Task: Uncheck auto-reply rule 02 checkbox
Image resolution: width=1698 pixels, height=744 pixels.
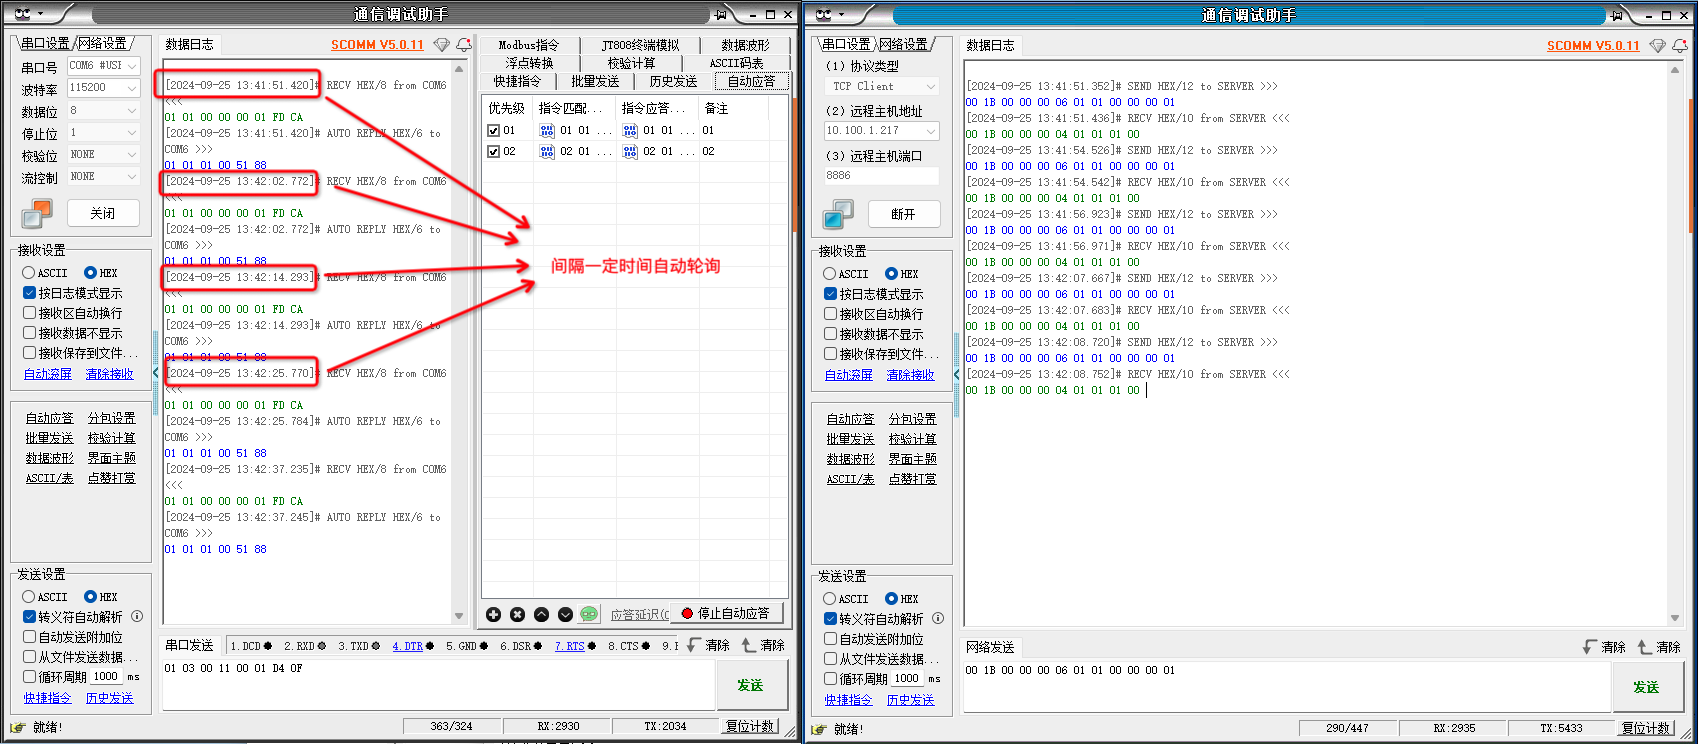Action: (493, 152)
